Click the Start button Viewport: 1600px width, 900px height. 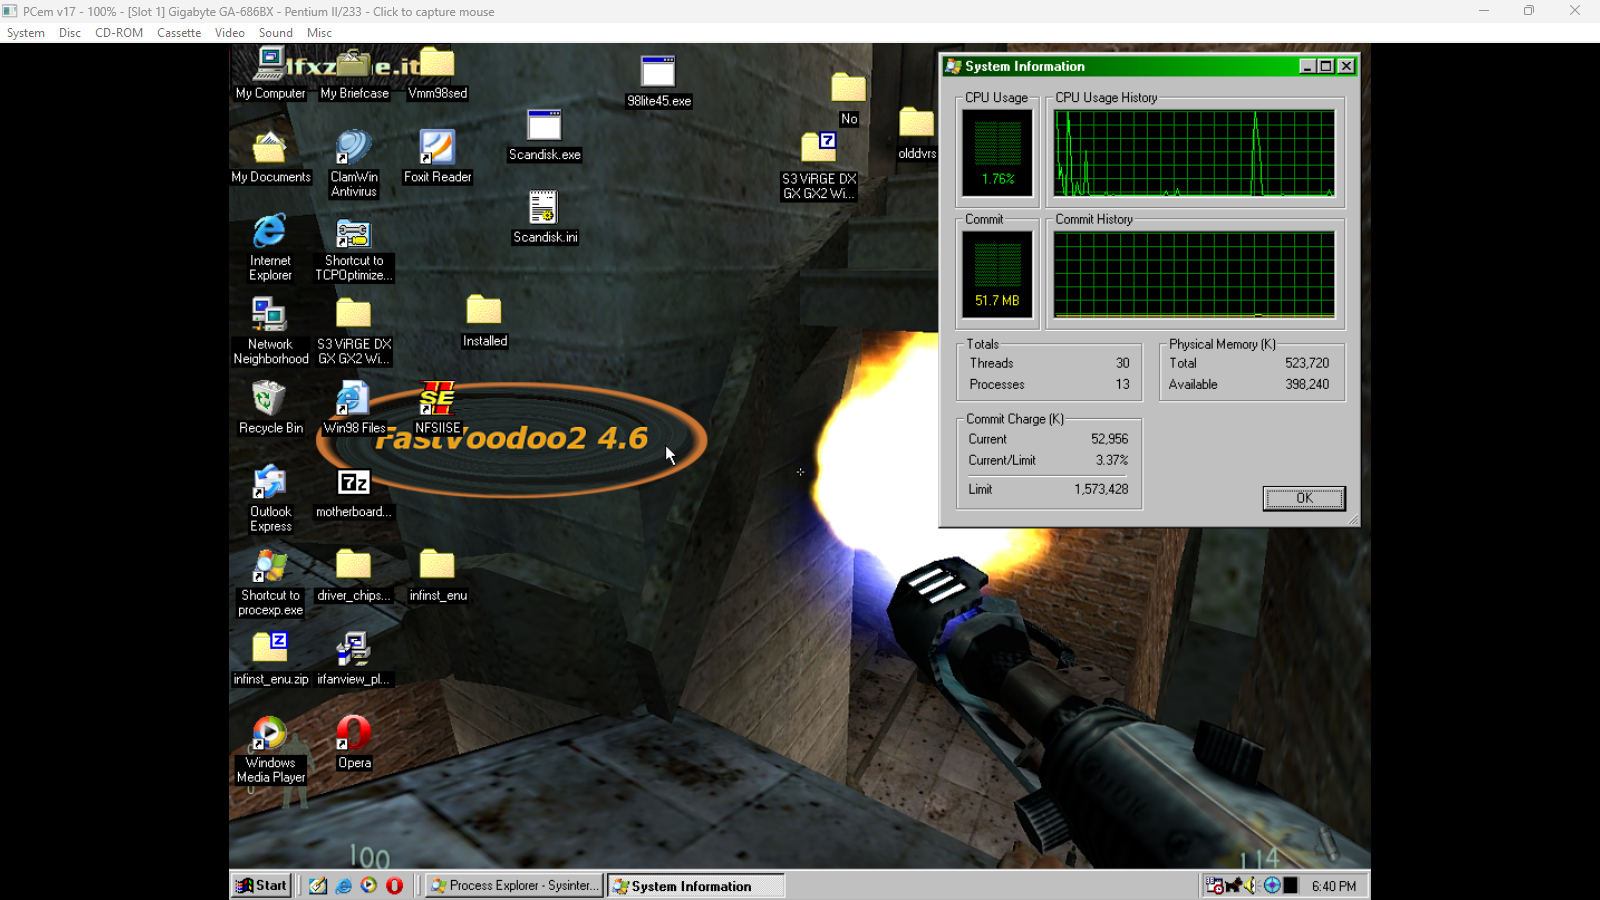pyautogui.click(x=260, y=885)
